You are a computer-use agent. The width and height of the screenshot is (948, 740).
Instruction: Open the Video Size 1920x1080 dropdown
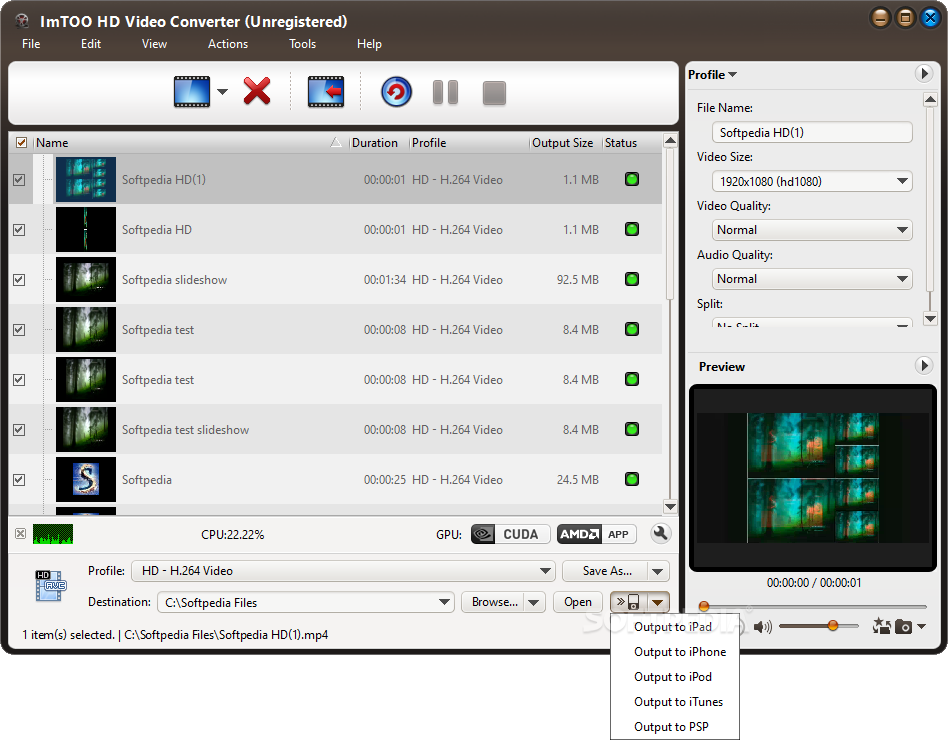pyautogui.click(x=812, y=181)
